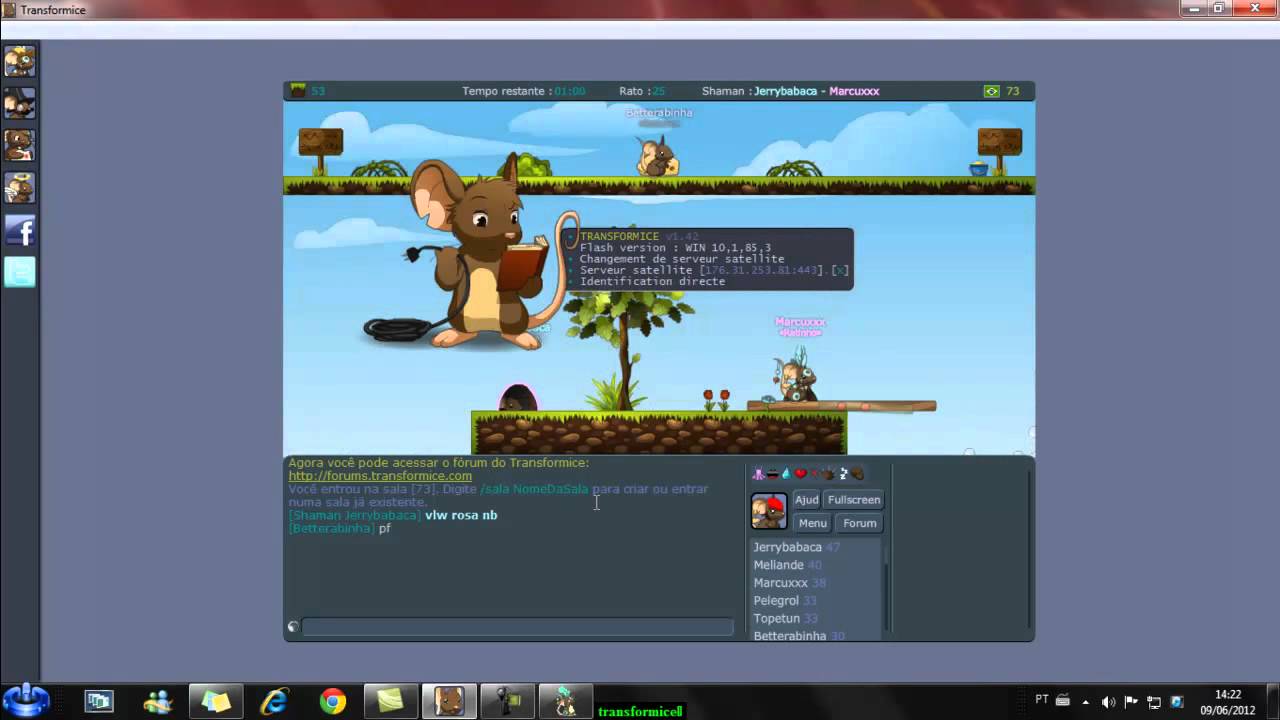Click the cheese pot under the sign
The height and width of the screenshot is (720, 1280).
point(978,168)
